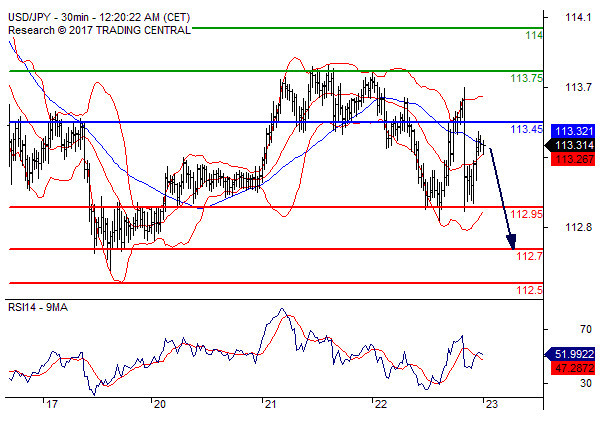Click the green 113.75 resistance label
608x423 pixels.
[527, 78]
